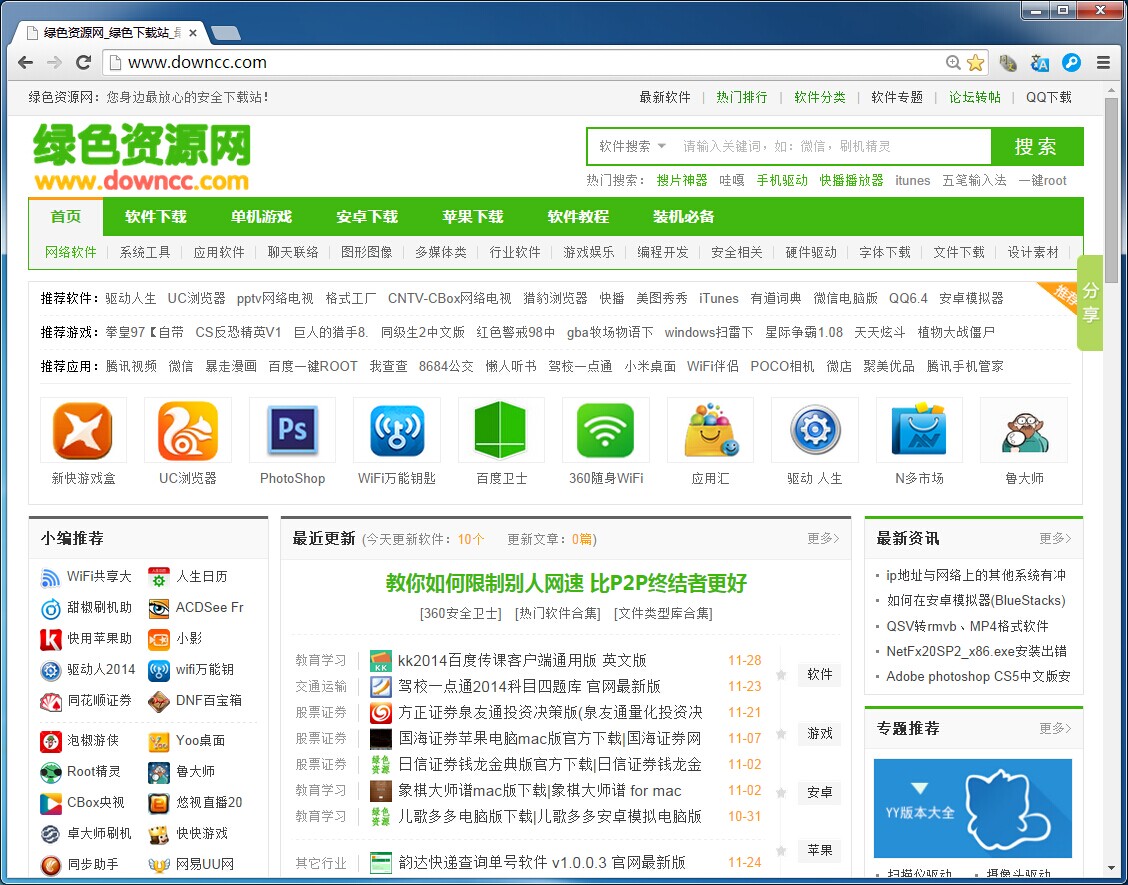The image size is (1128, 885).
Task: Open the WiFi万能钥匙 icon
Action: pyautogui.click(x=396, y=430)
